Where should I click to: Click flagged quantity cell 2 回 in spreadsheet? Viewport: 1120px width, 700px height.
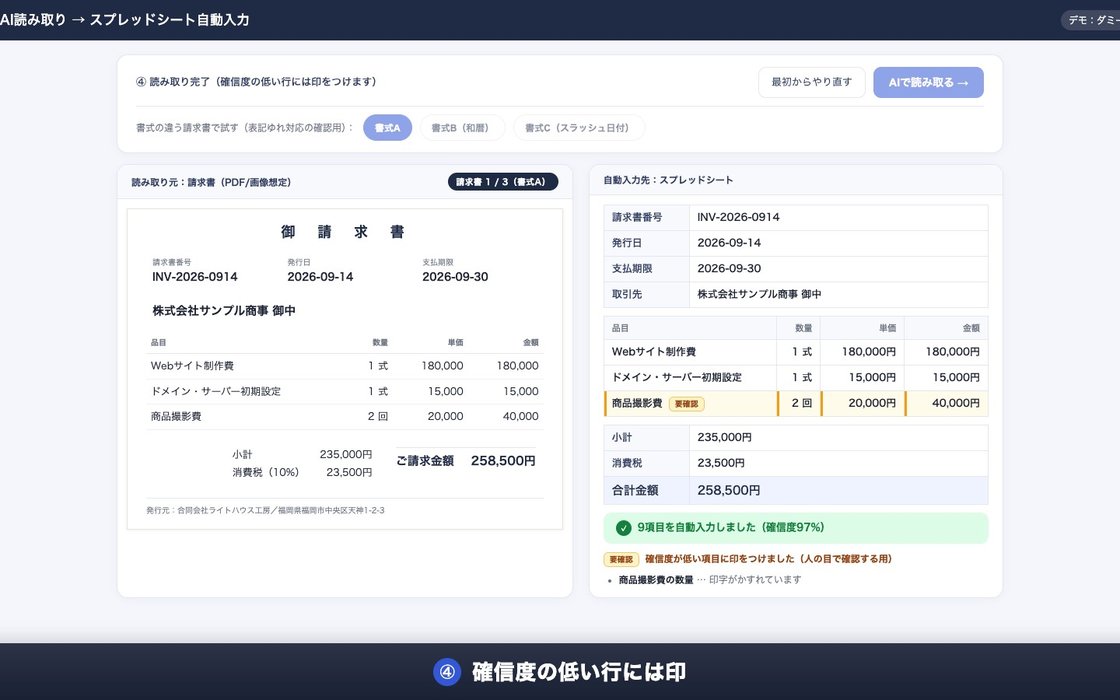[x=799, y=404]
